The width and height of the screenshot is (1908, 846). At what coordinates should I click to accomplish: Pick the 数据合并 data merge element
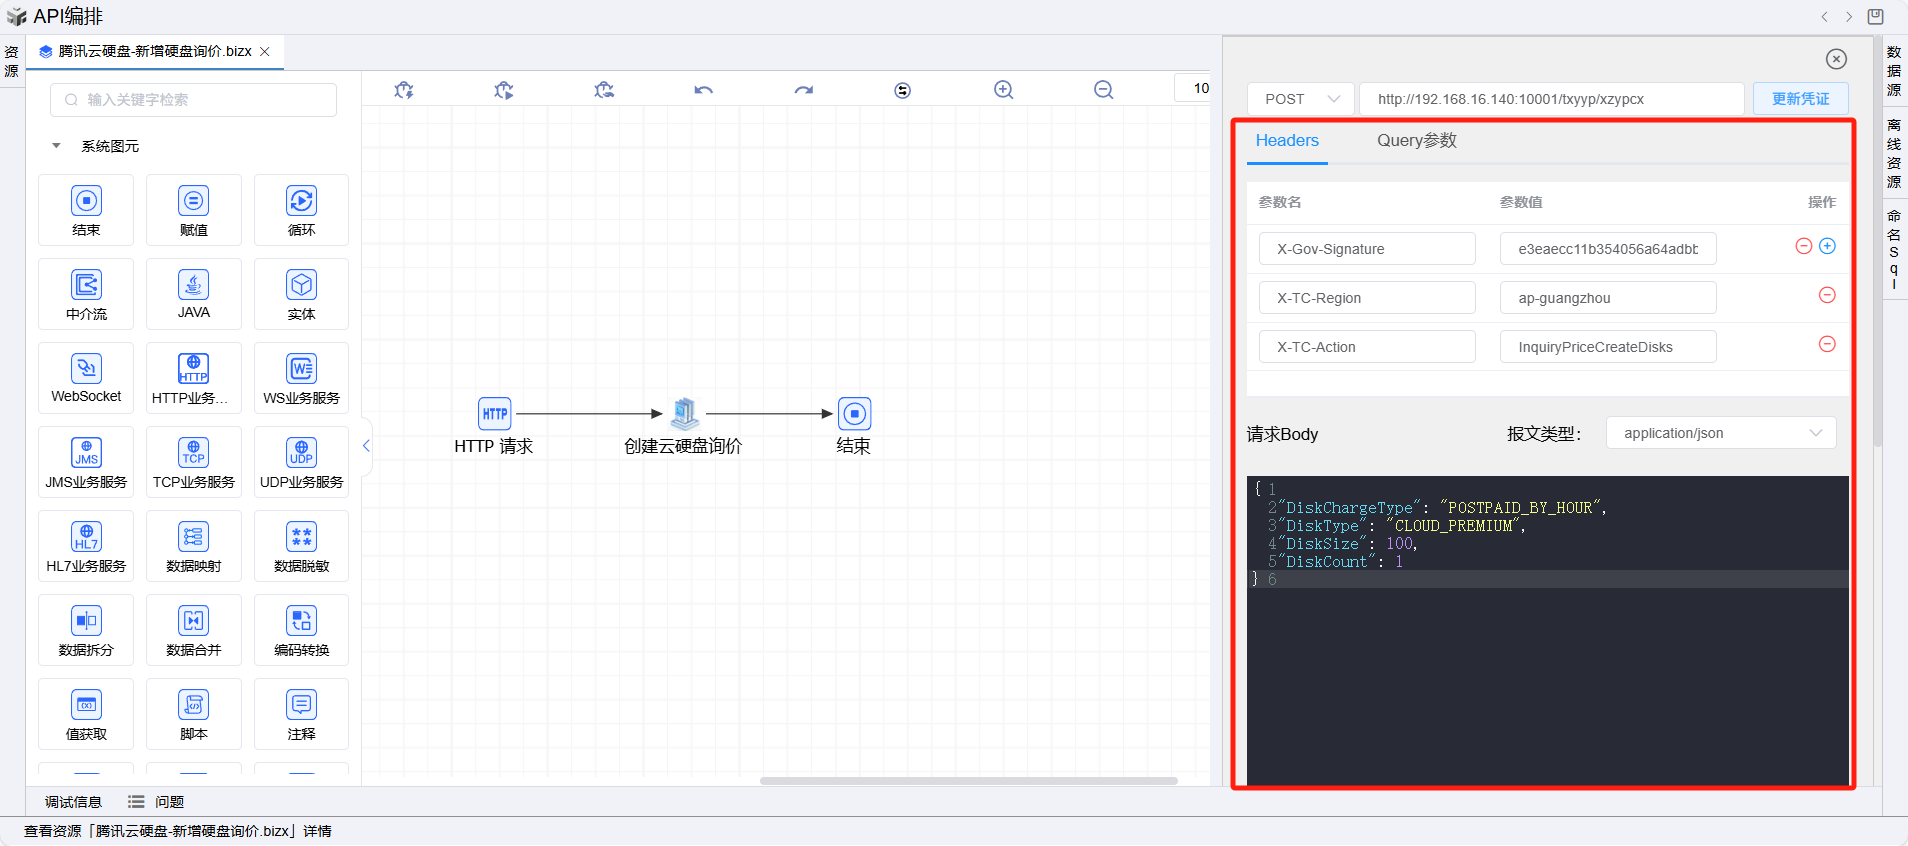(194, 630)
